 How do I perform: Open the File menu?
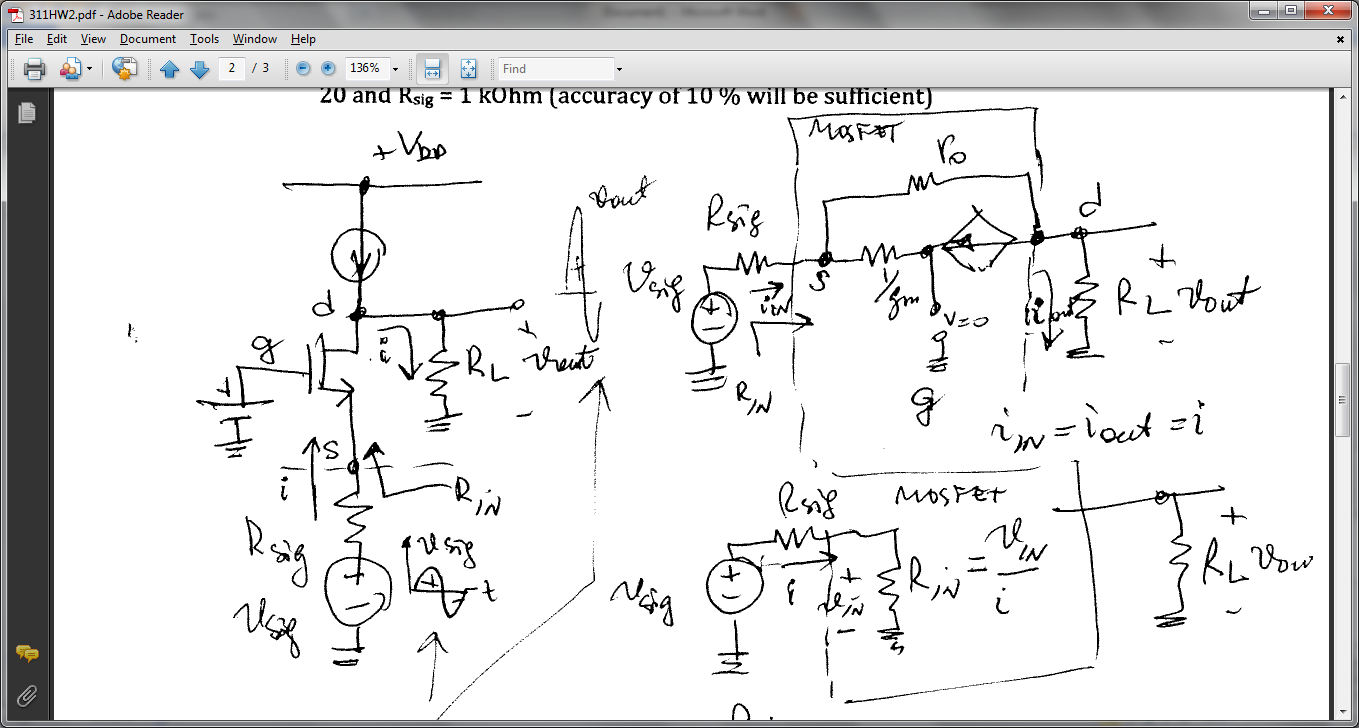(24, 39)
